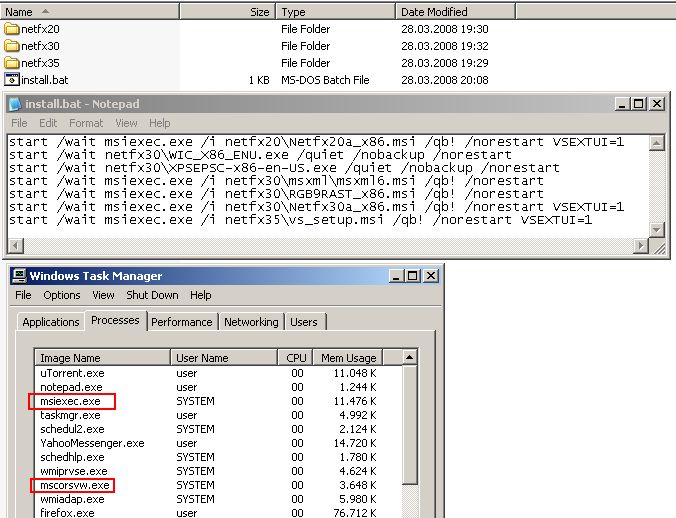
Task: Switch to the Networking tab
Action: click(x=251, y=322)
